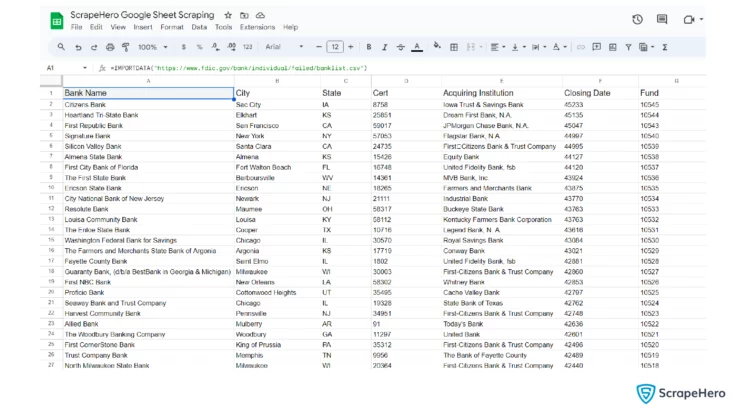Select the 'Closing Date' header cell

point(600,93)
